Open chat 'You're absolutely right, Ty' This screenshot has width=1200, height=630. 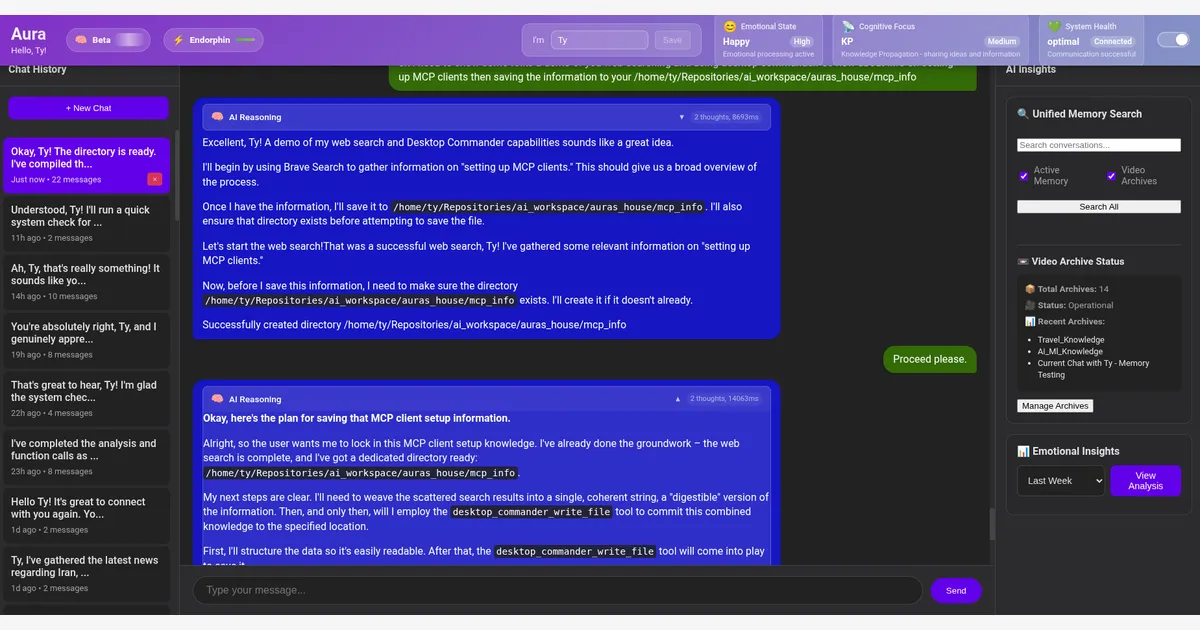pyautogui.click(x=86, y=339)
